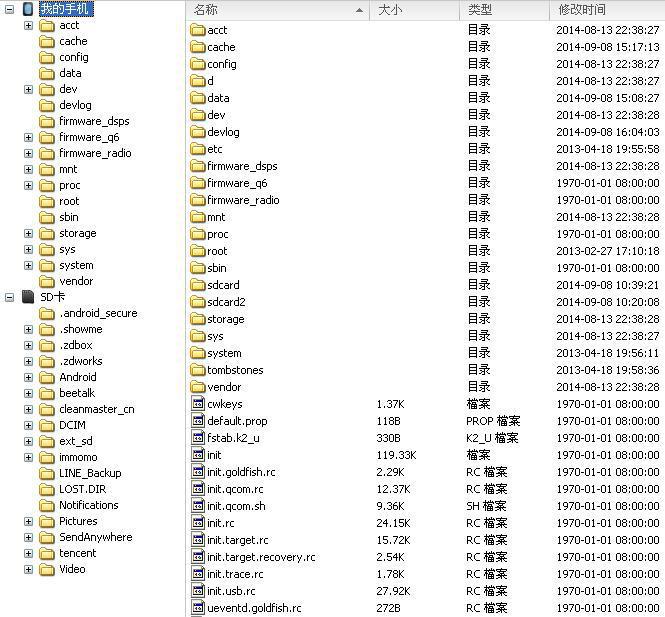Image resolution: width=665 pixels, height=617 pixels.
Task: Select init.qcom.rc in file list
Action: click(x=235, y=489)
